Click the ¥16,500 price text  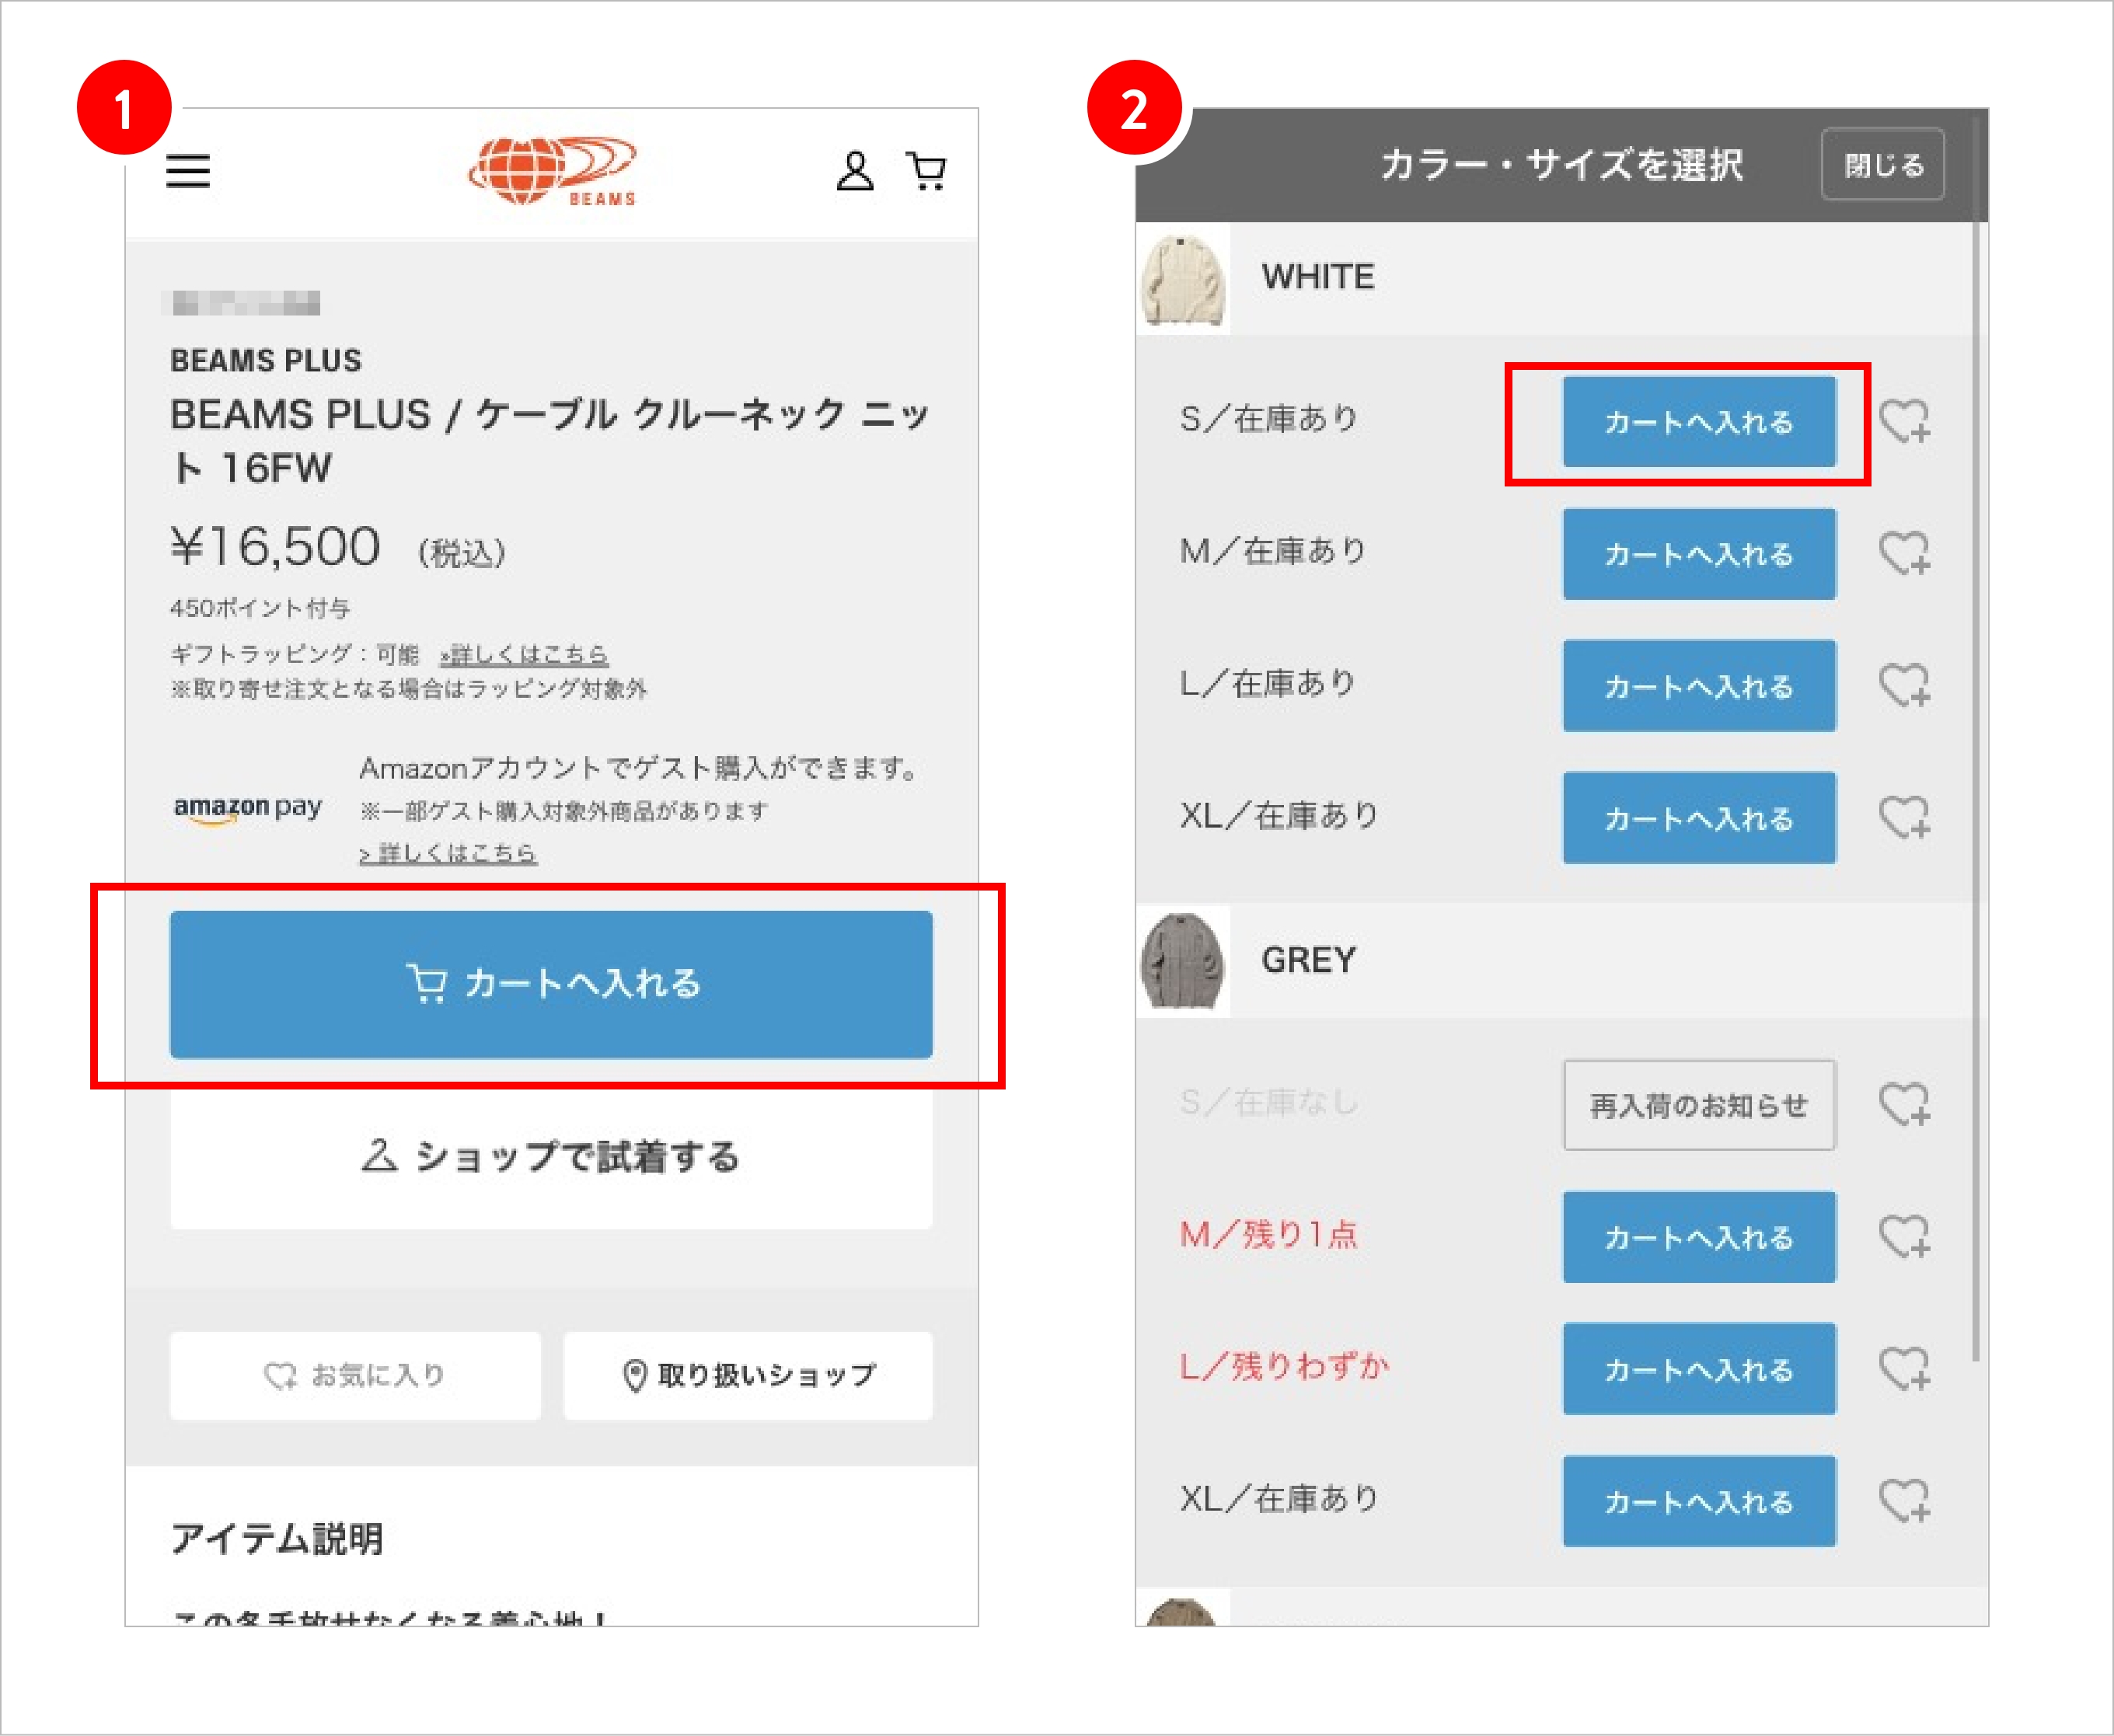[x=275, y=547]
